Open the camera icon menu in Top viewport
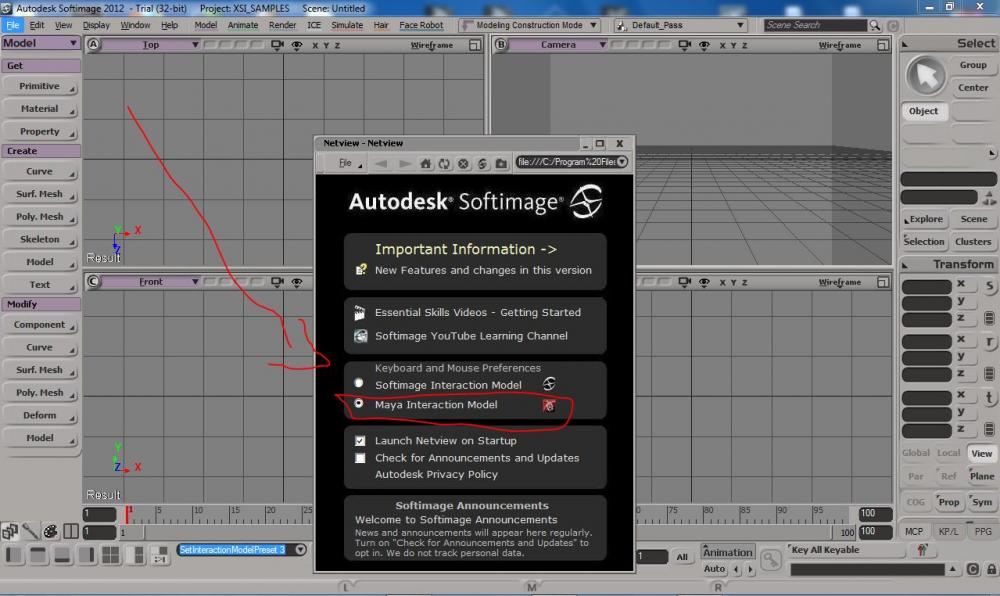The width and height of the screenshot is (1000, 596). [x=277, y=45]
